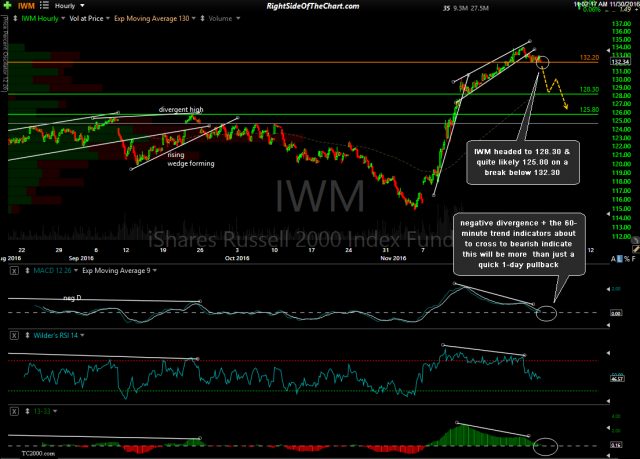The image size is (640, 459).
Task: Click the green 128.30 line label
Action: (589, 89)
